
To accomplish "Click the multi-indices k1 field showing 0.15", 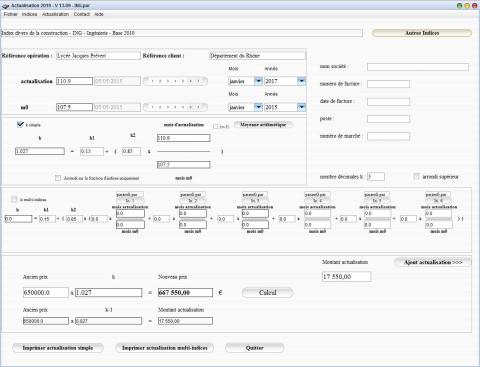I will pyautogui.click(x=47, y=219).
